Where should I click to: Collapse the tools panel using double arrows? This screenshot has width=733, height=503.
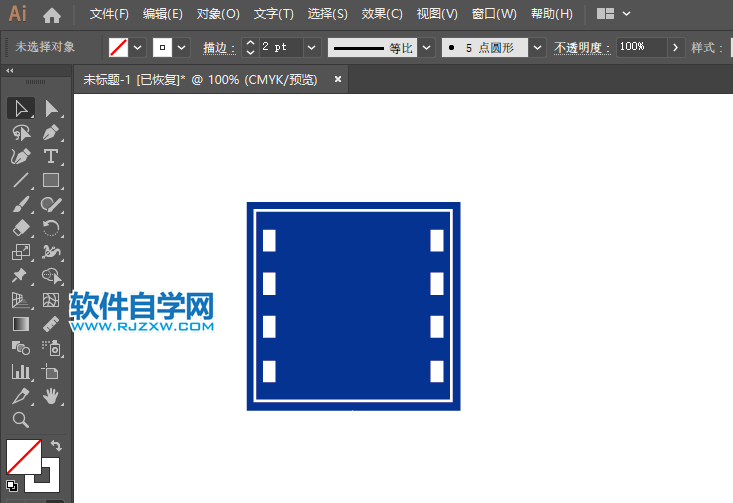click(x=10, y=71)
